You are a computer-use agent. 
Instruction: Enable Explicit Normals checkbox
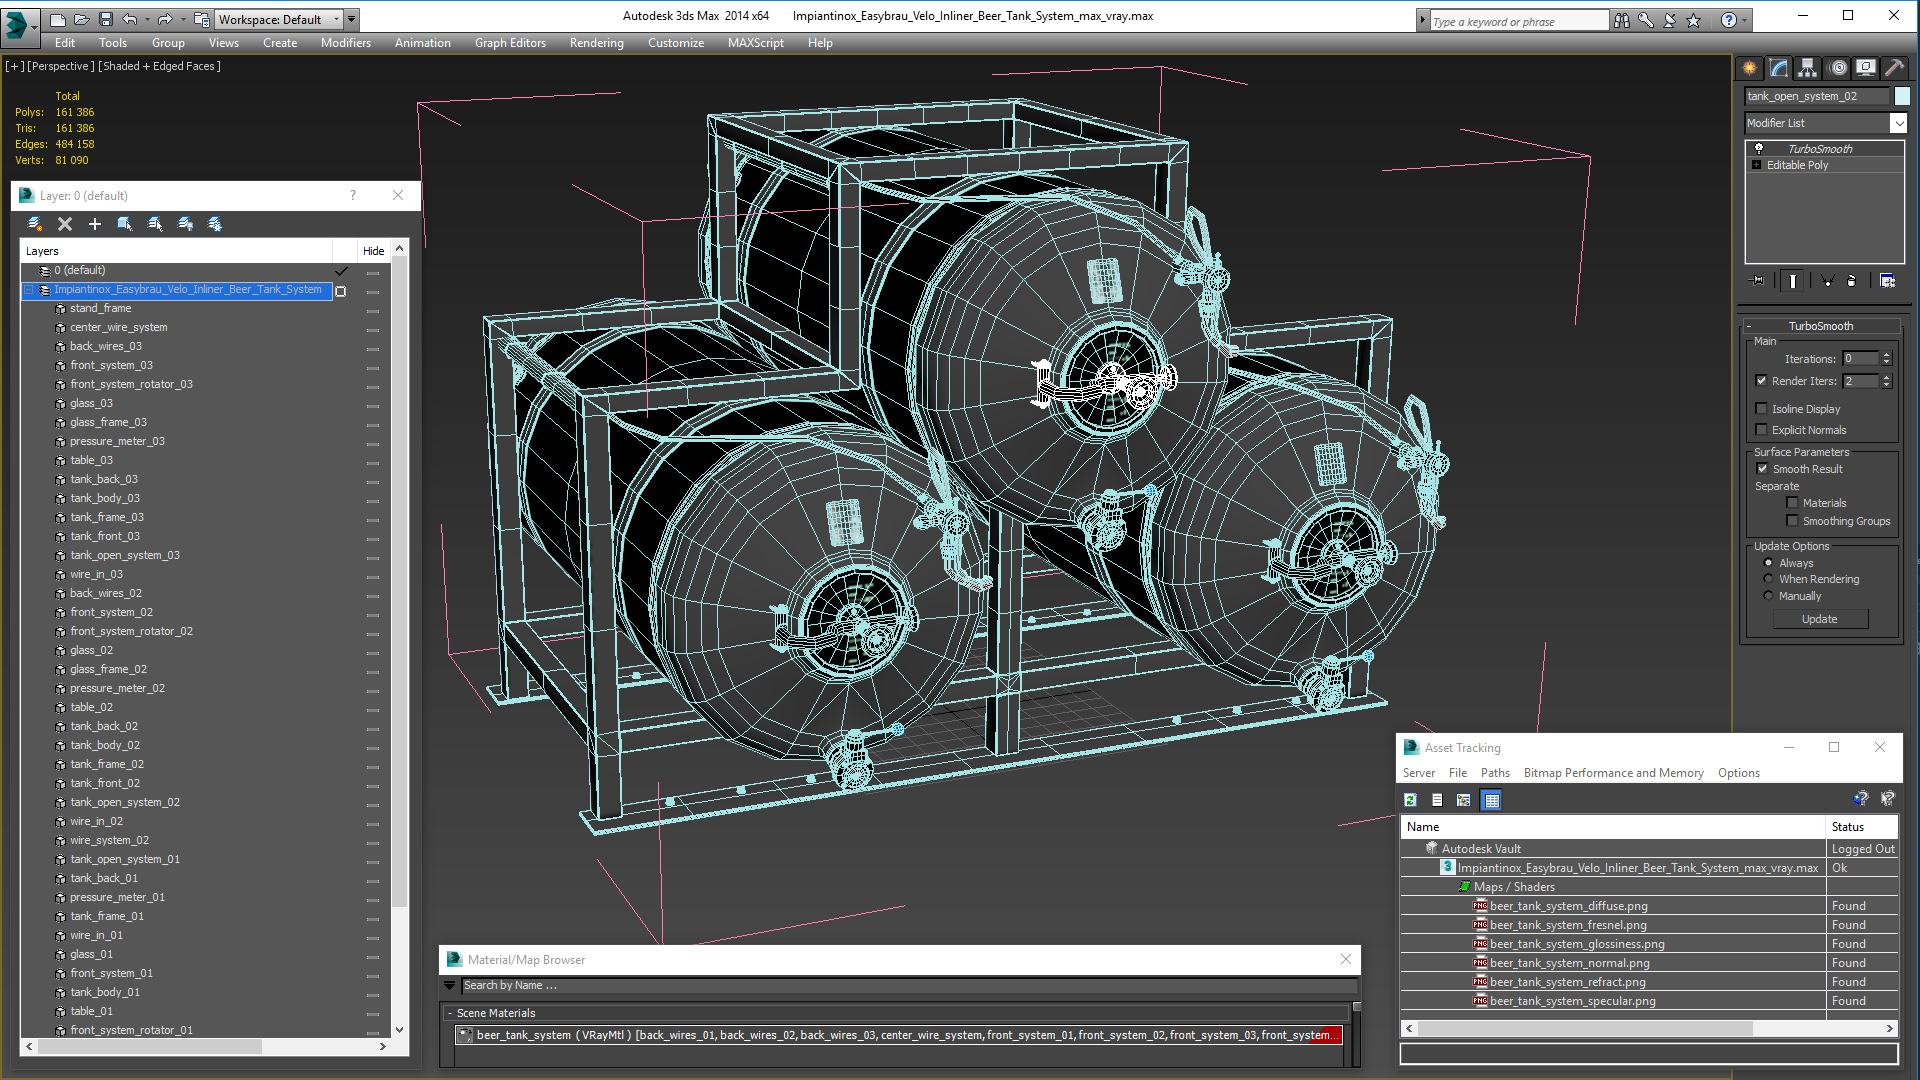pos(1762,430)
